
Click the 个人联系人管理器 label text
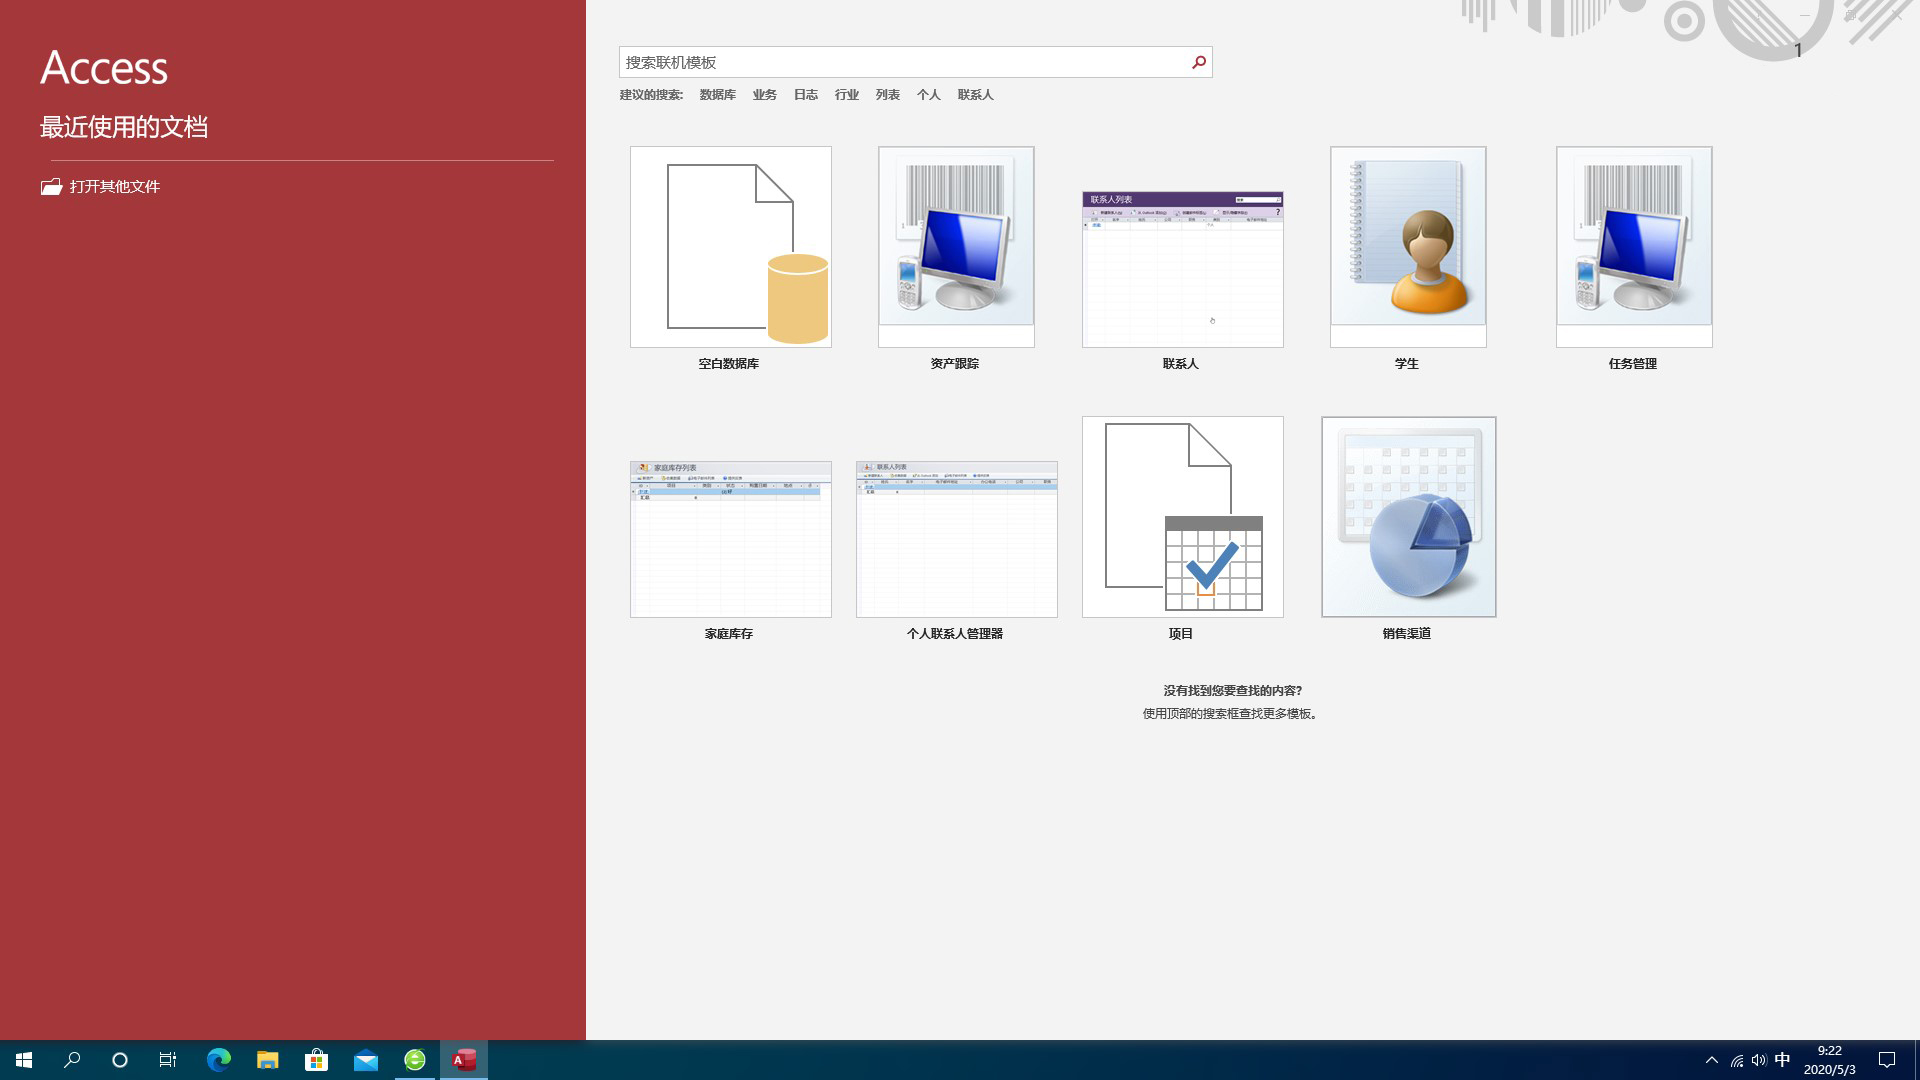tap(954, 634)
